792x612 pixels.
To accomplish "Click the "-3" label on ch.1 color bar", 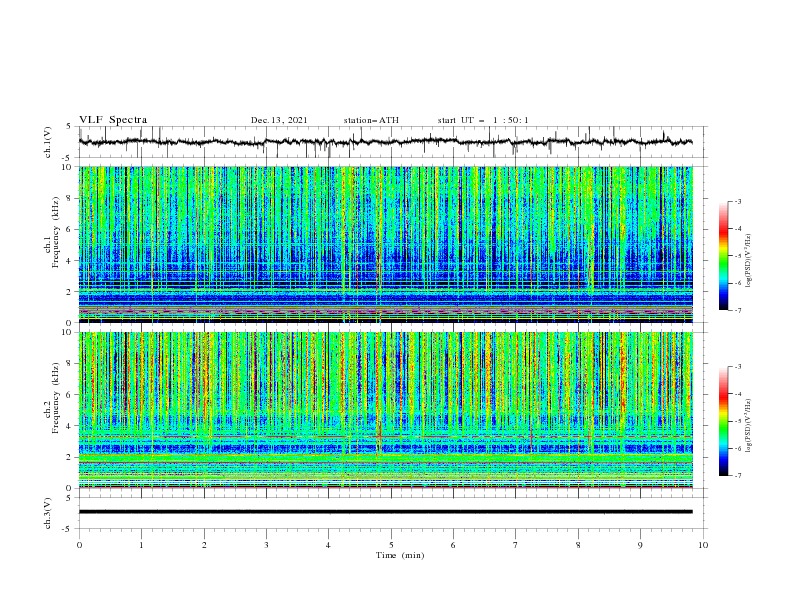I will pos(738,201).
